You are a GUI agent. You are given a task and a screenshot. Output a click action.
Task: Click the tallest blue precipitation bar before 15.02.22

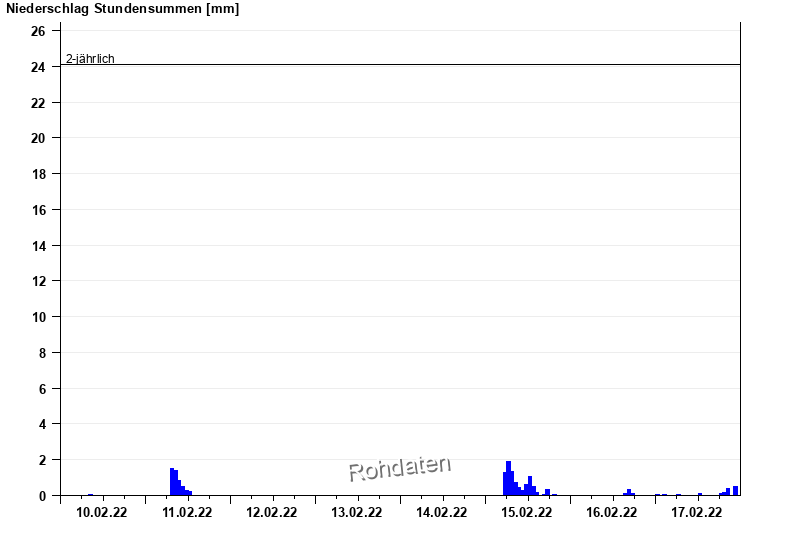[508, 478]
